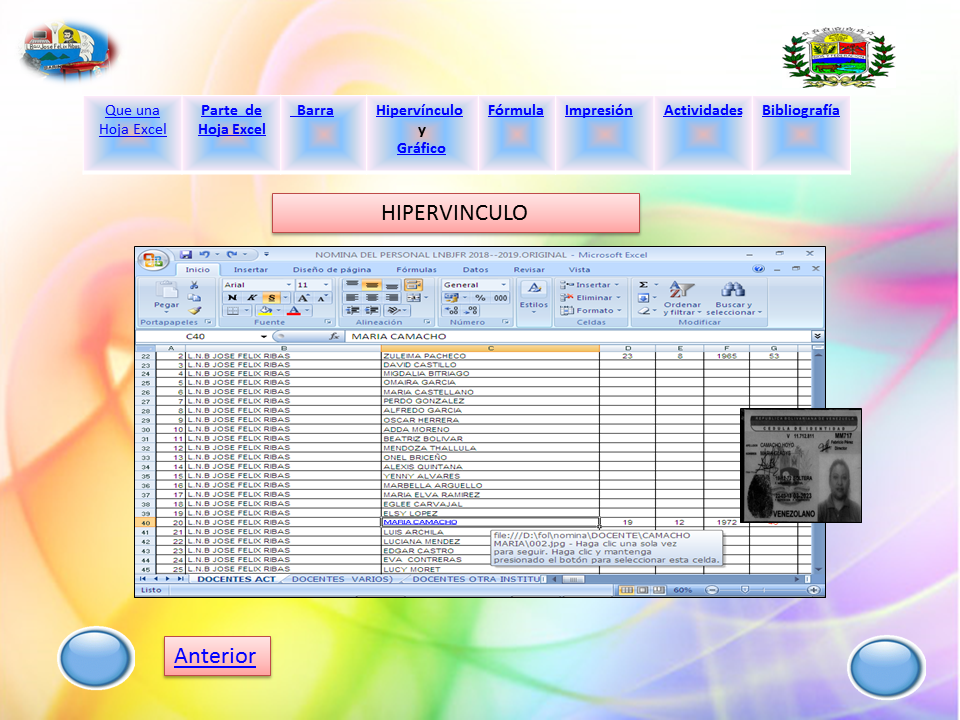This screenshot has height=720, width=960.
Task: Click the Estilos cell styles icon
Action: (x=534, y=289)
